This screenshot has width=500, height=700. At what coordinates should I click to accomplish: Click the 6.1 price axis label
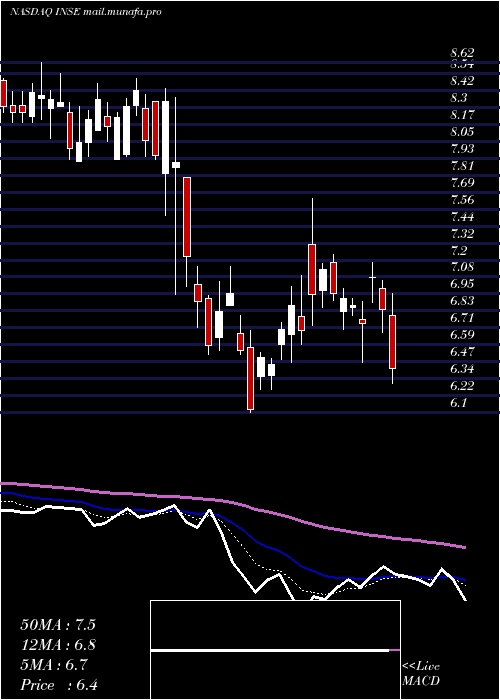[459, 403]
